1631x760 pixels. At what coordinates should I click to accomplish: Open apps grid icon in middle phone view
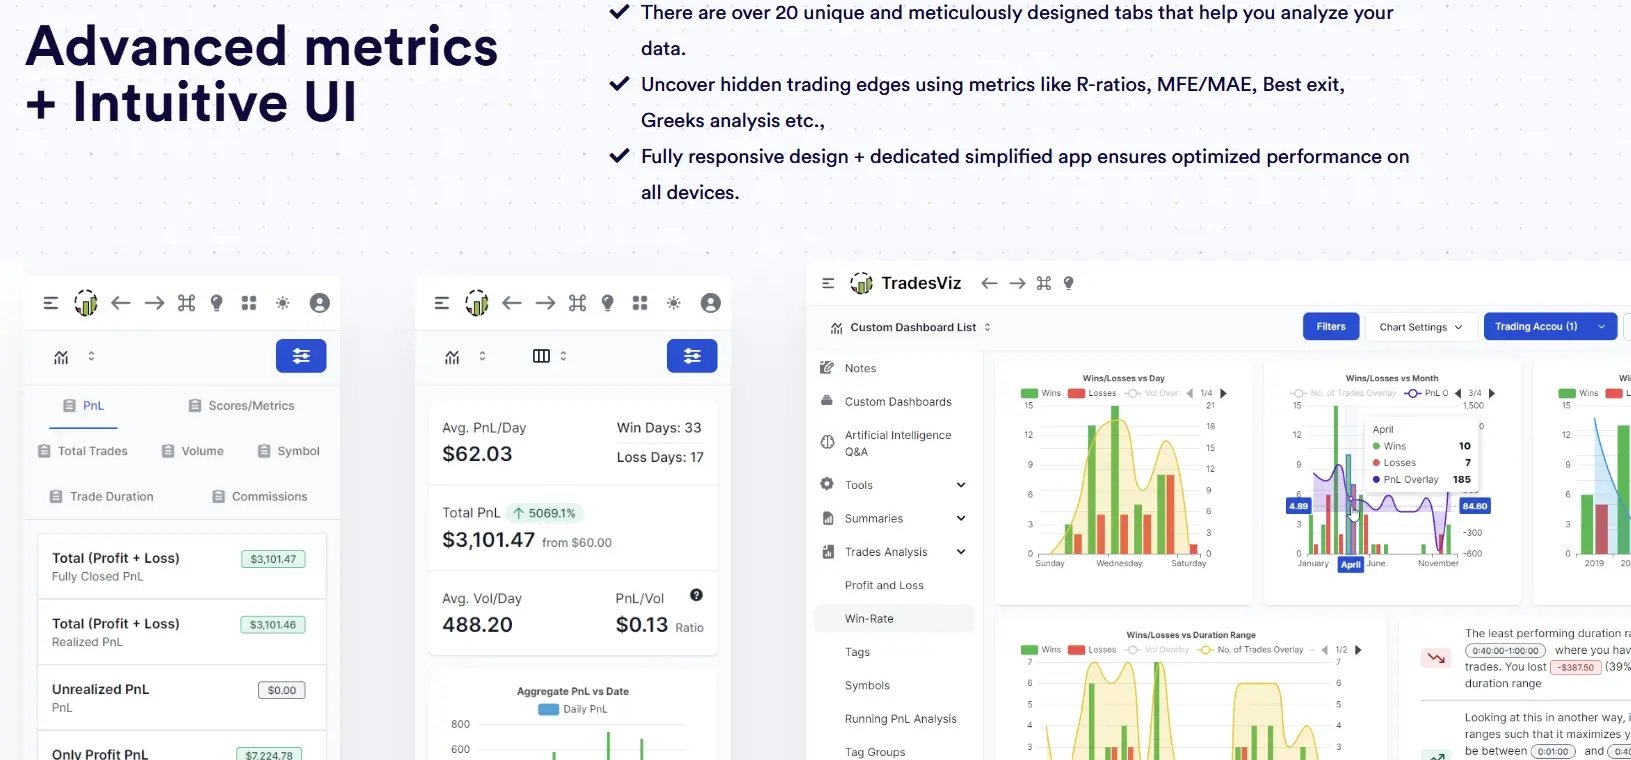tap(640, 303)
